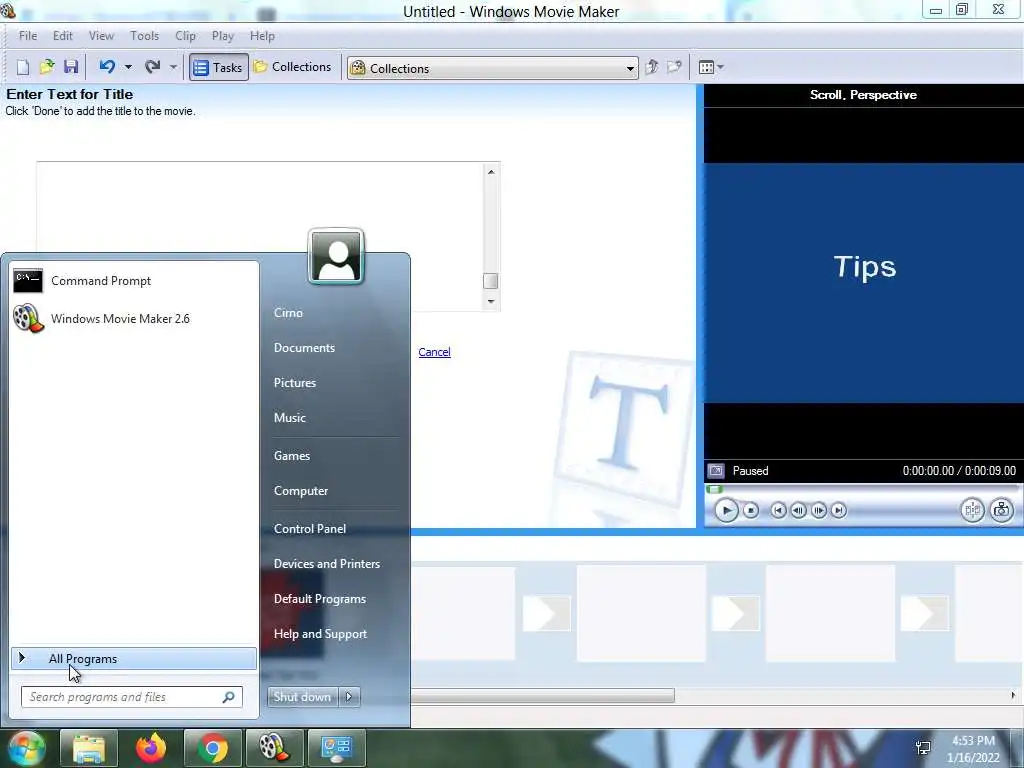
Task: Click the Take Picture camera icon
Action: pyautogui.click(x=1002, y=510)
